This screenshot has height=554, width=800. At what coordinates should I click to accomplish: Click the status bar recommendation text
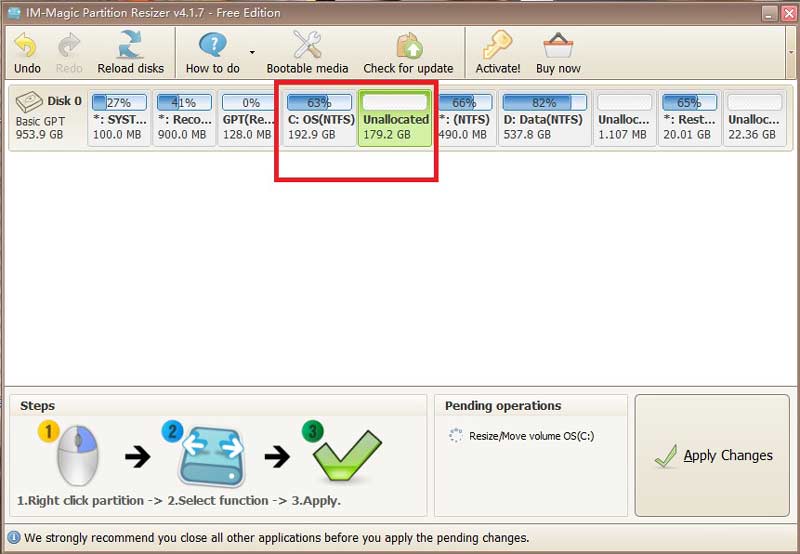coord(277,538)
